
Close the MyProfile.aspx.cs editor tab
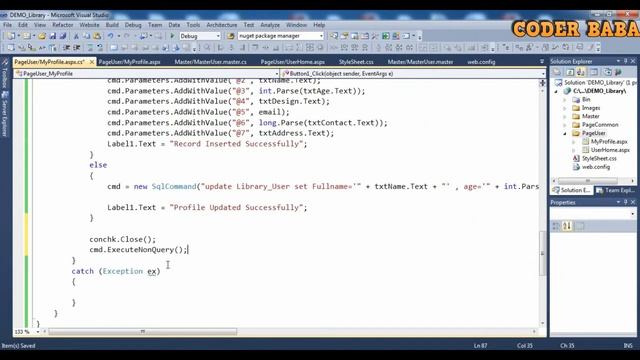coord(92,62)
